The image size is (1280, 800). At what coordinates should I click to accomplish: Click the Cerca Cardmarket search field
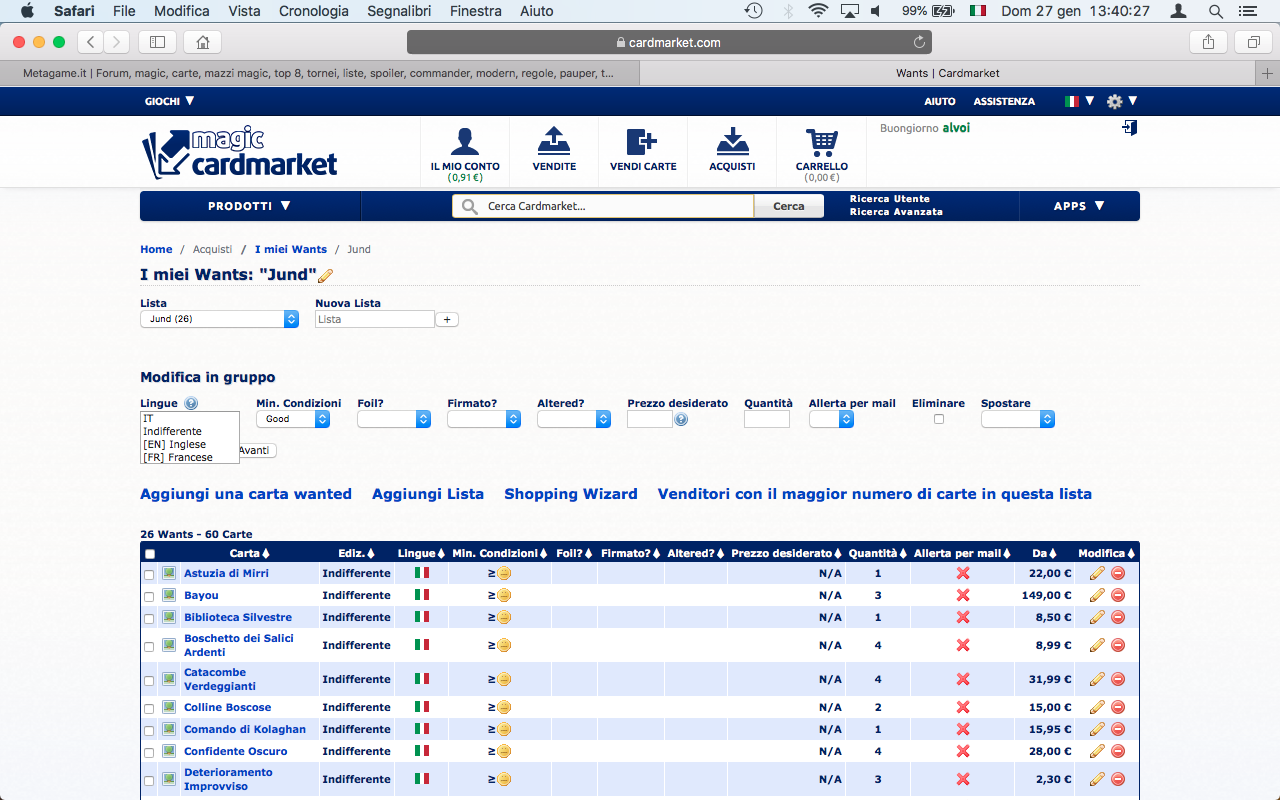pyautogui.click(x=603, y=206)
